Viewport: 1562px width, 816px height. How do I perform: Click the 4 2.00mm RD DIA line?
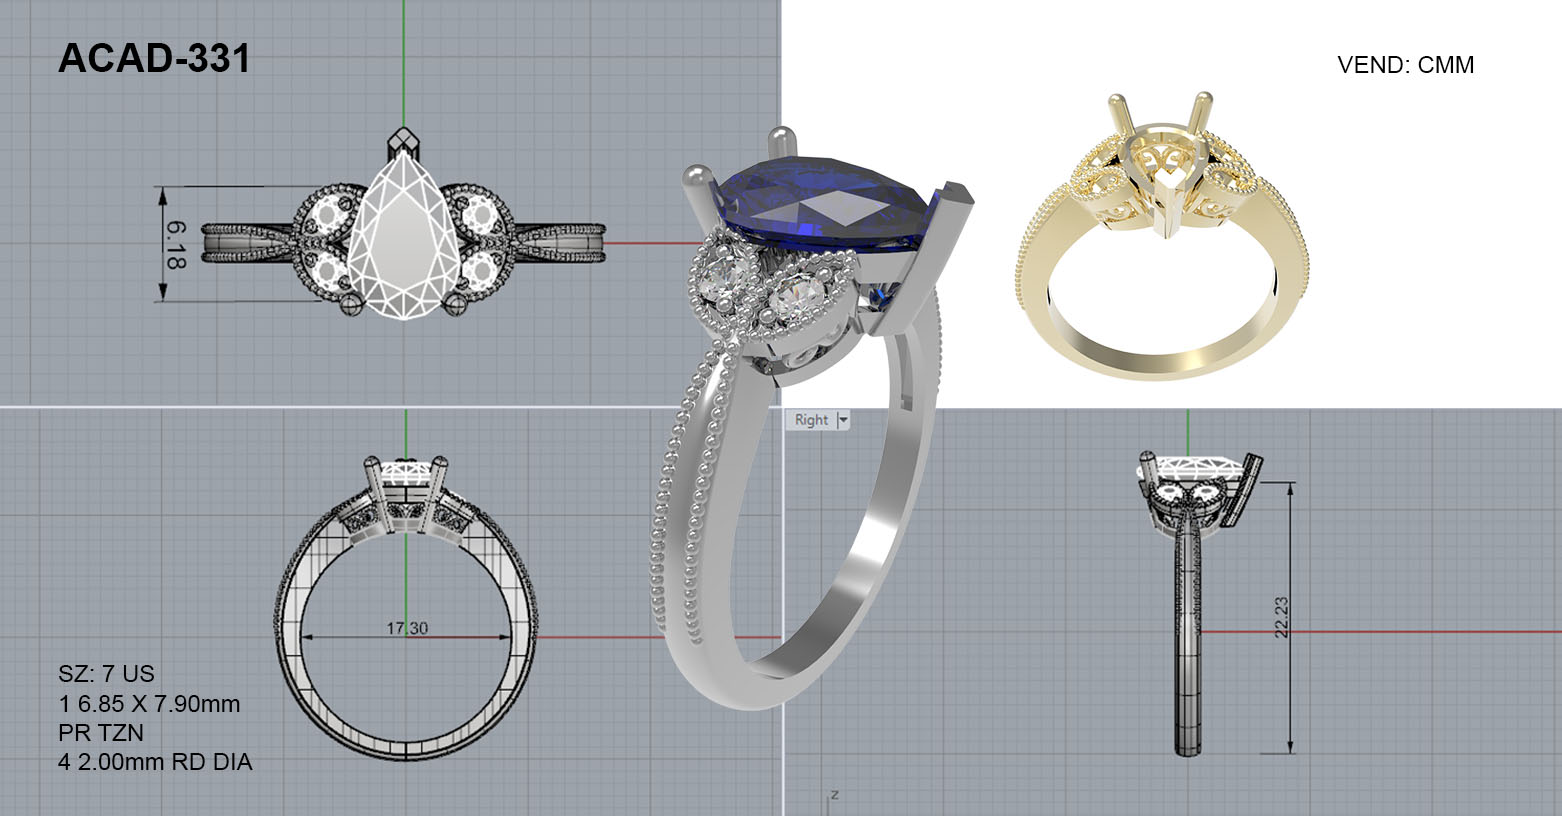tap(155, 762)
